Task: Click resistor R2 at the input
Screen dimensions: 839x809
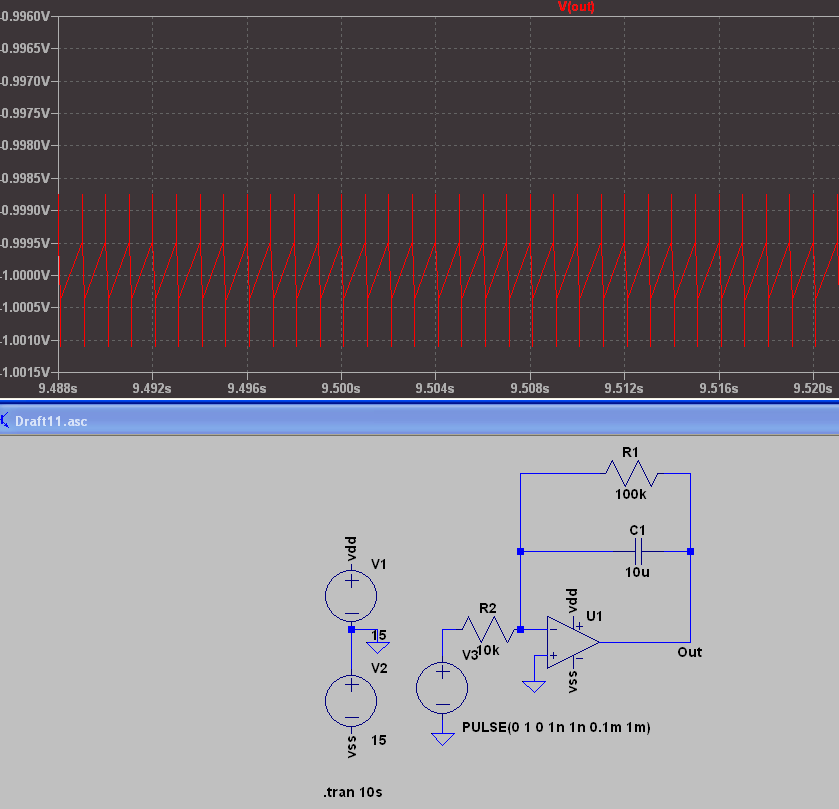Action: point(488,630)
